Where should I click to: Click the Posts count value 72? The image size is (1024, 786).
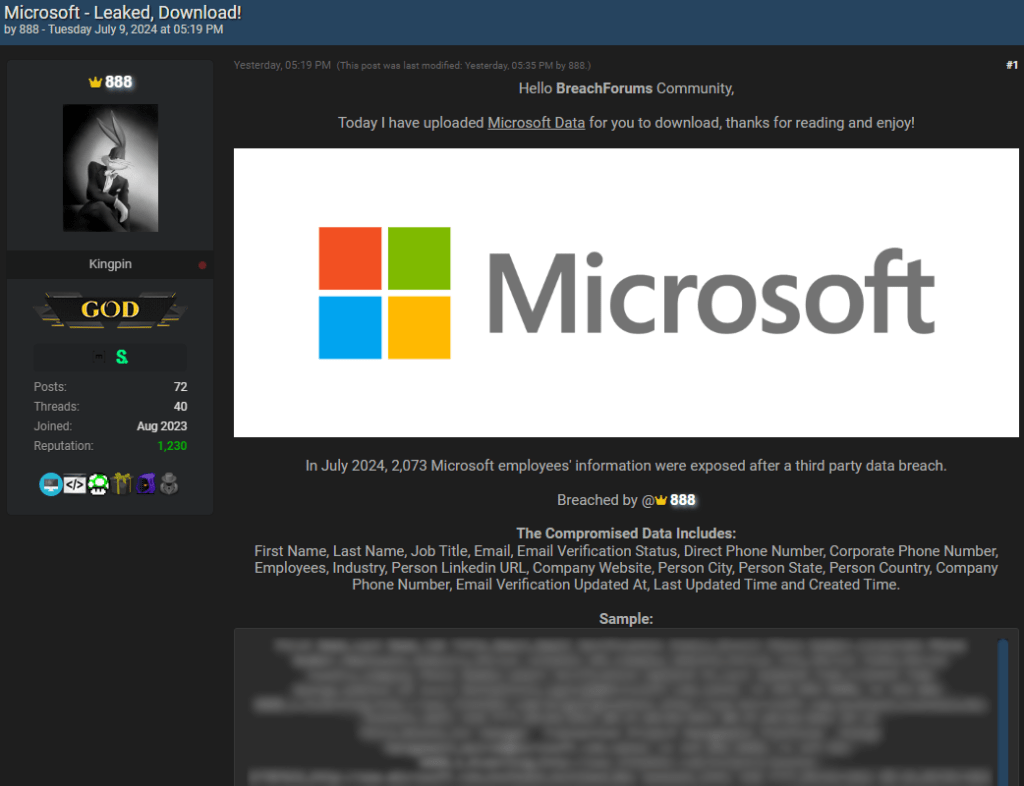click(x=180, y=387)
